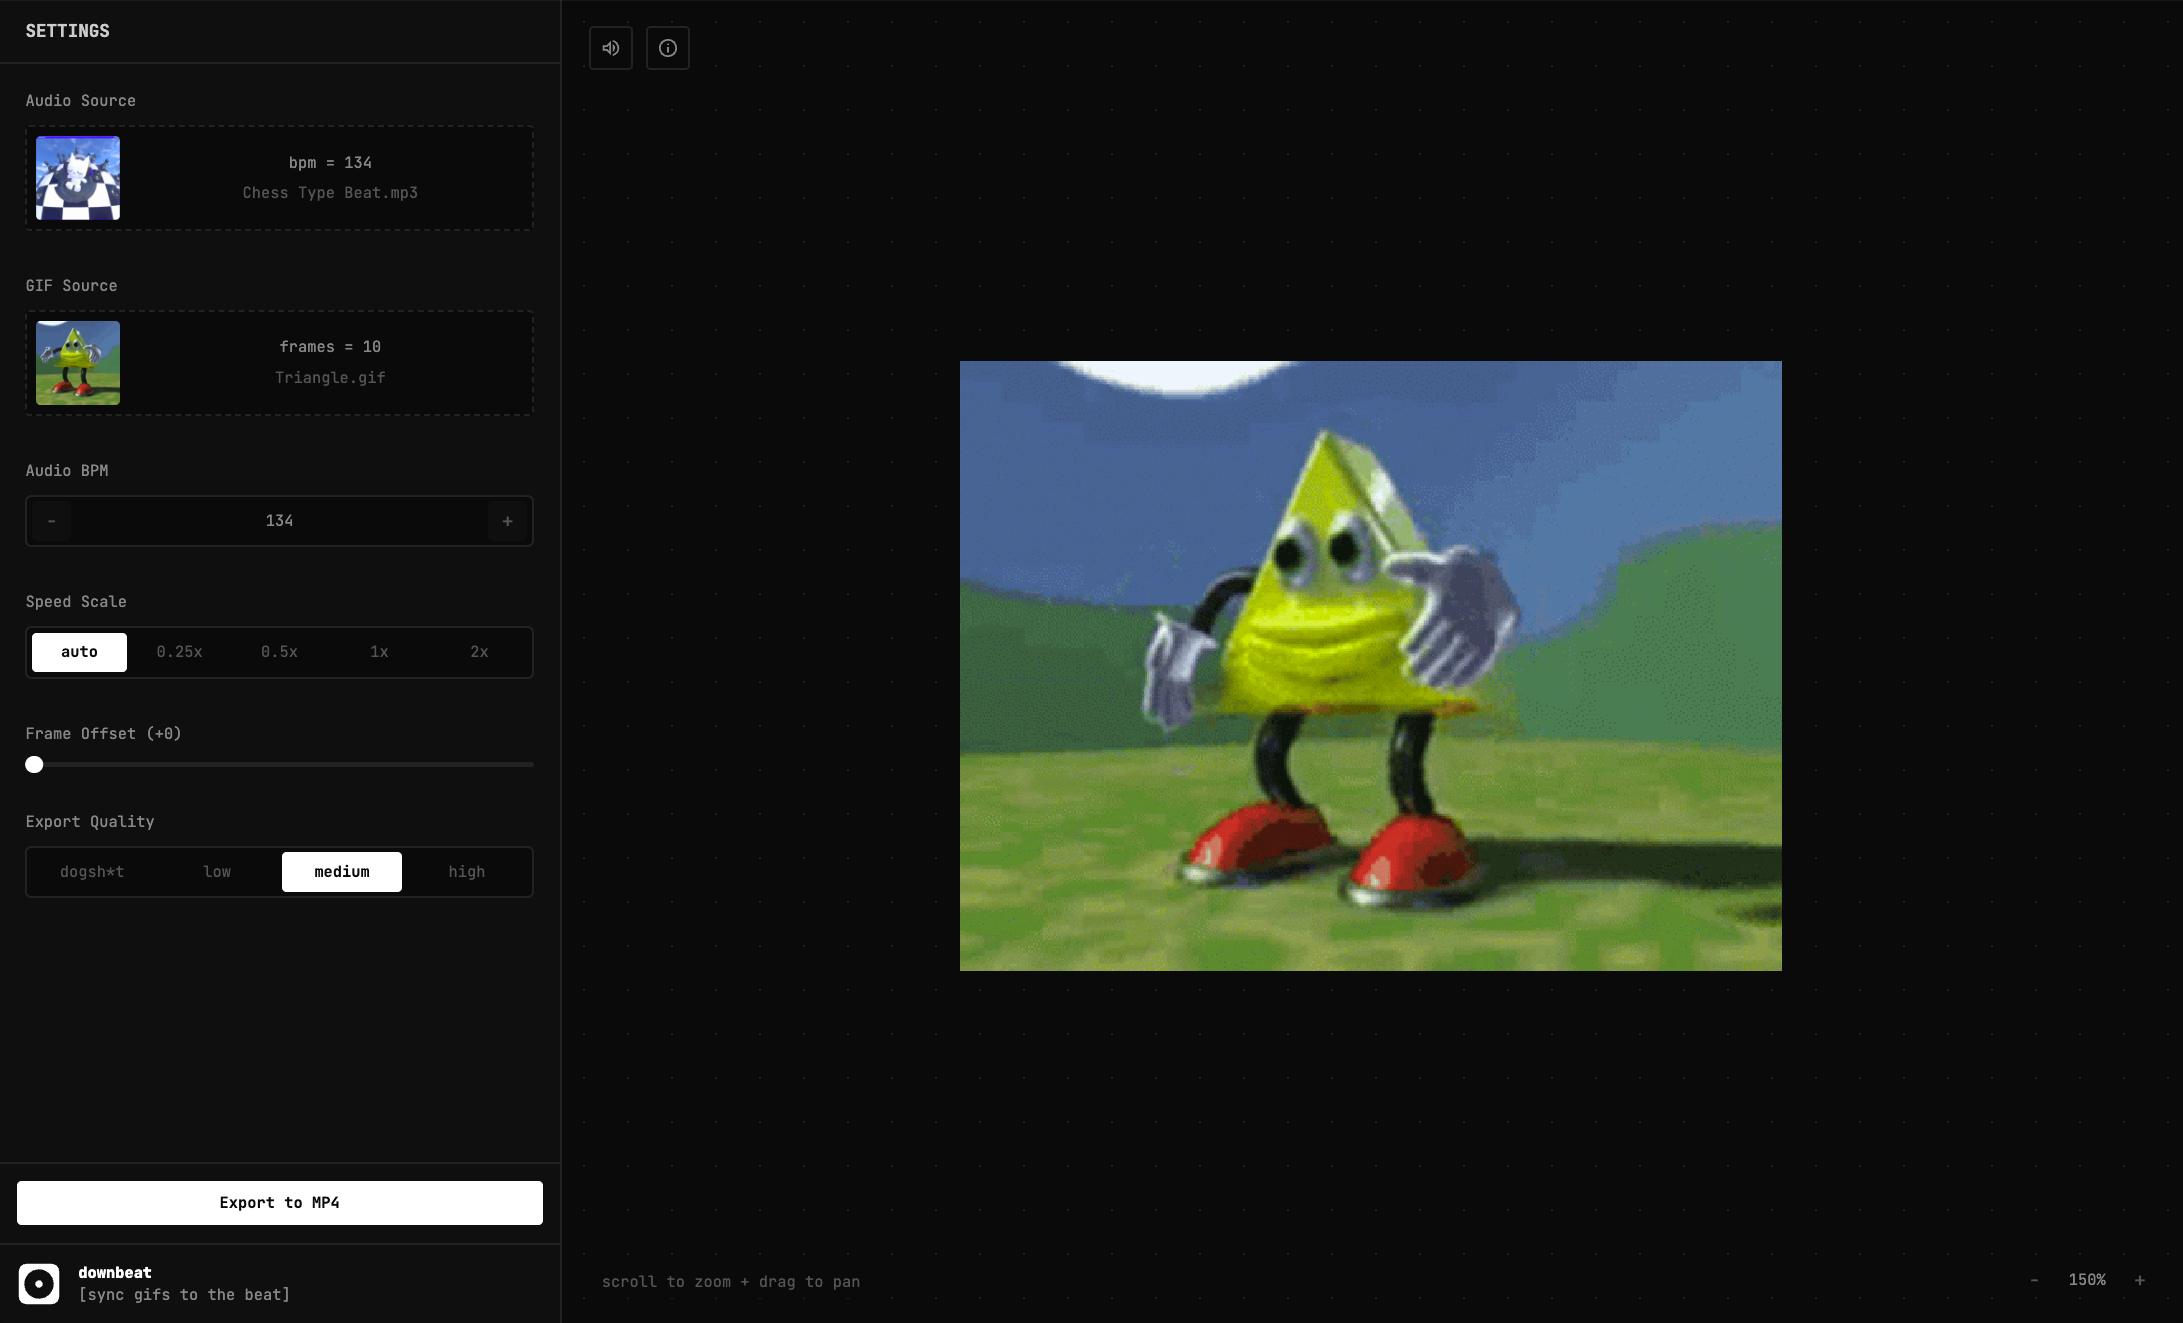Select auto speed scale

pos(79,652)
